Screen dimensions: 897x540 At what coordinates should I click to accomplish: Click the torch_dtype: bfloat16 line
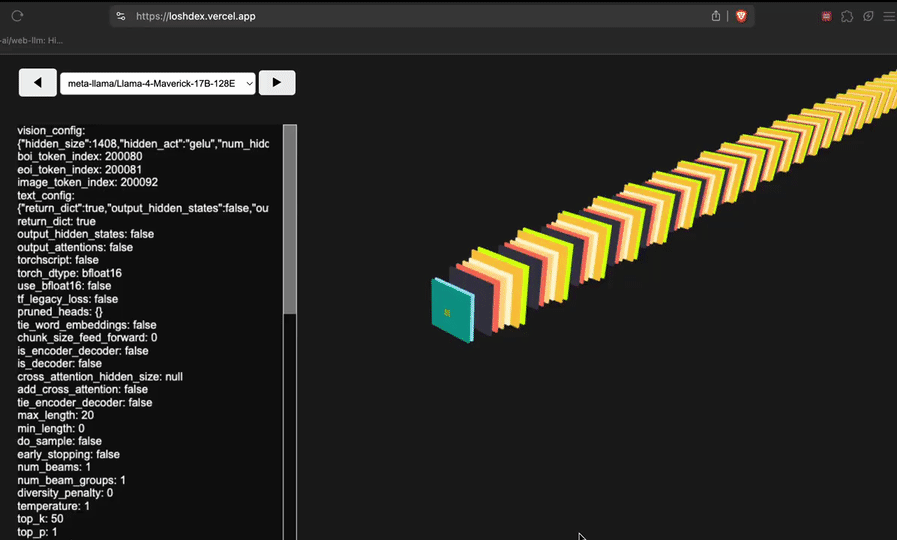[69, 273]
